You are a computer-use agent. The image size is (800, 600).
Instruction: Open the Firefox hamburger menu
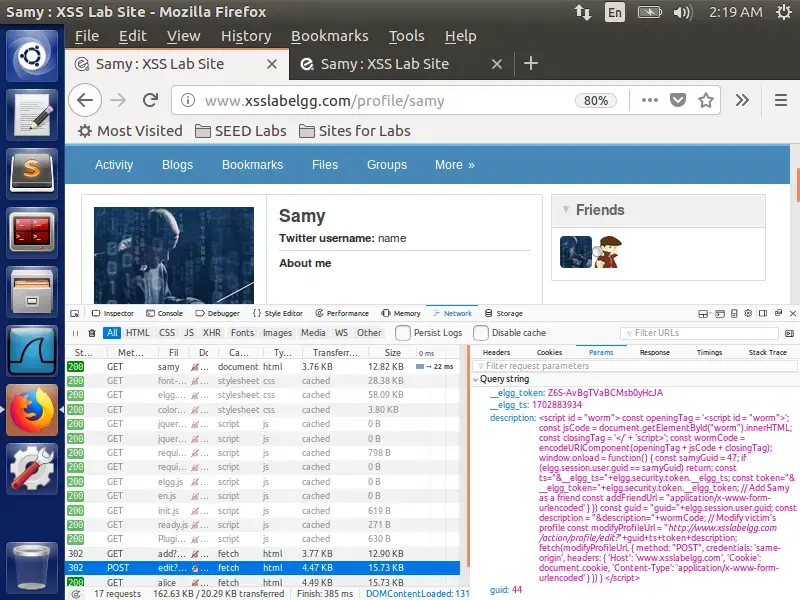pyautogui.click(x=781, y=100)
